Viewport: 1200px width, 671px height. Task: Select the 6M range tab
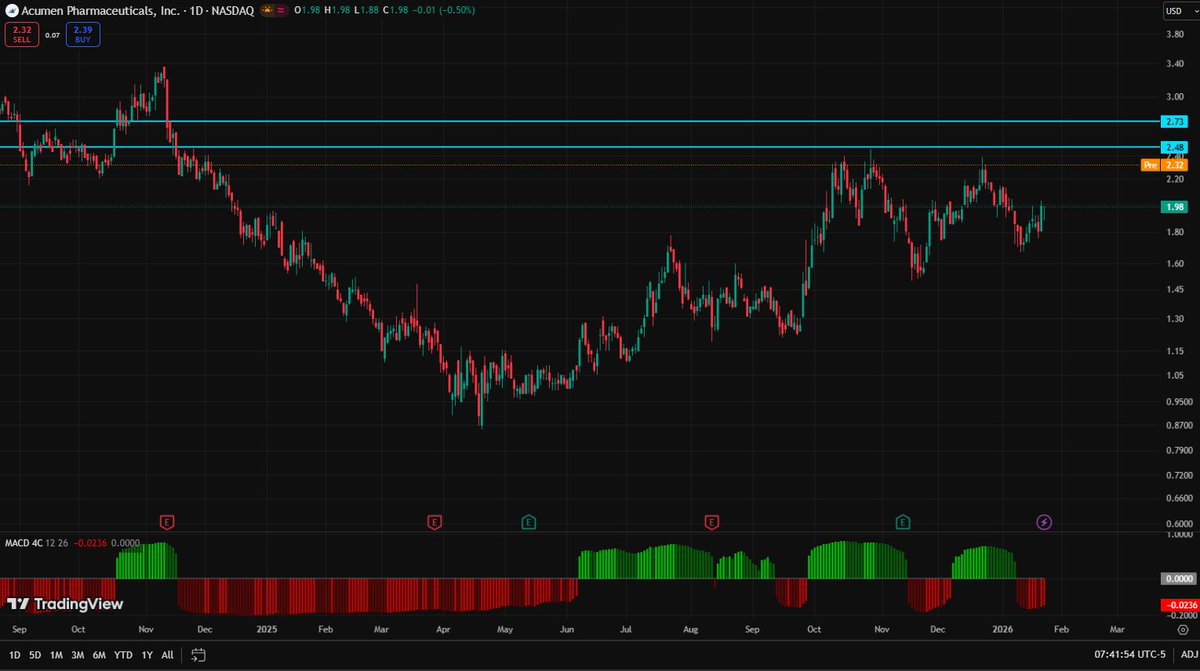pyautogui.click(x=99, y=655)
